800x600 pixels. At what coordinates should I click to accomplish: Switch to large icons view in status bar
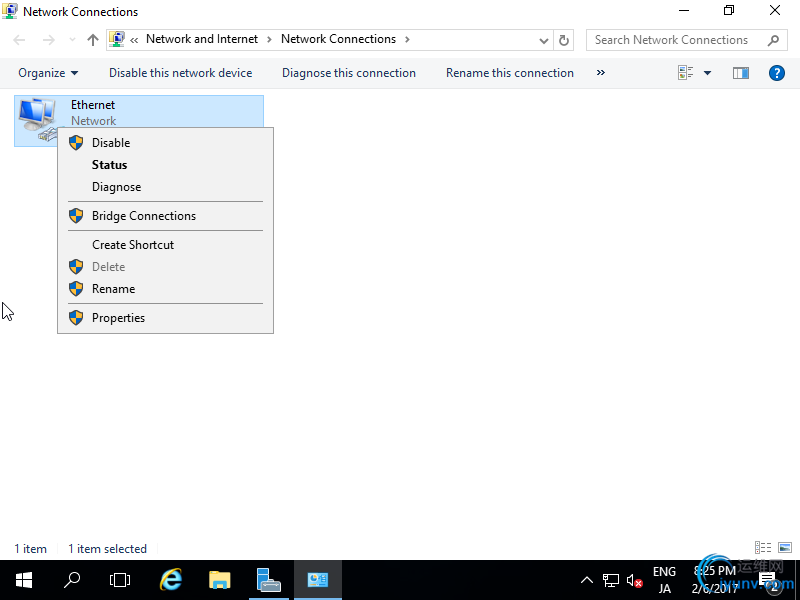tap(785, 547)
